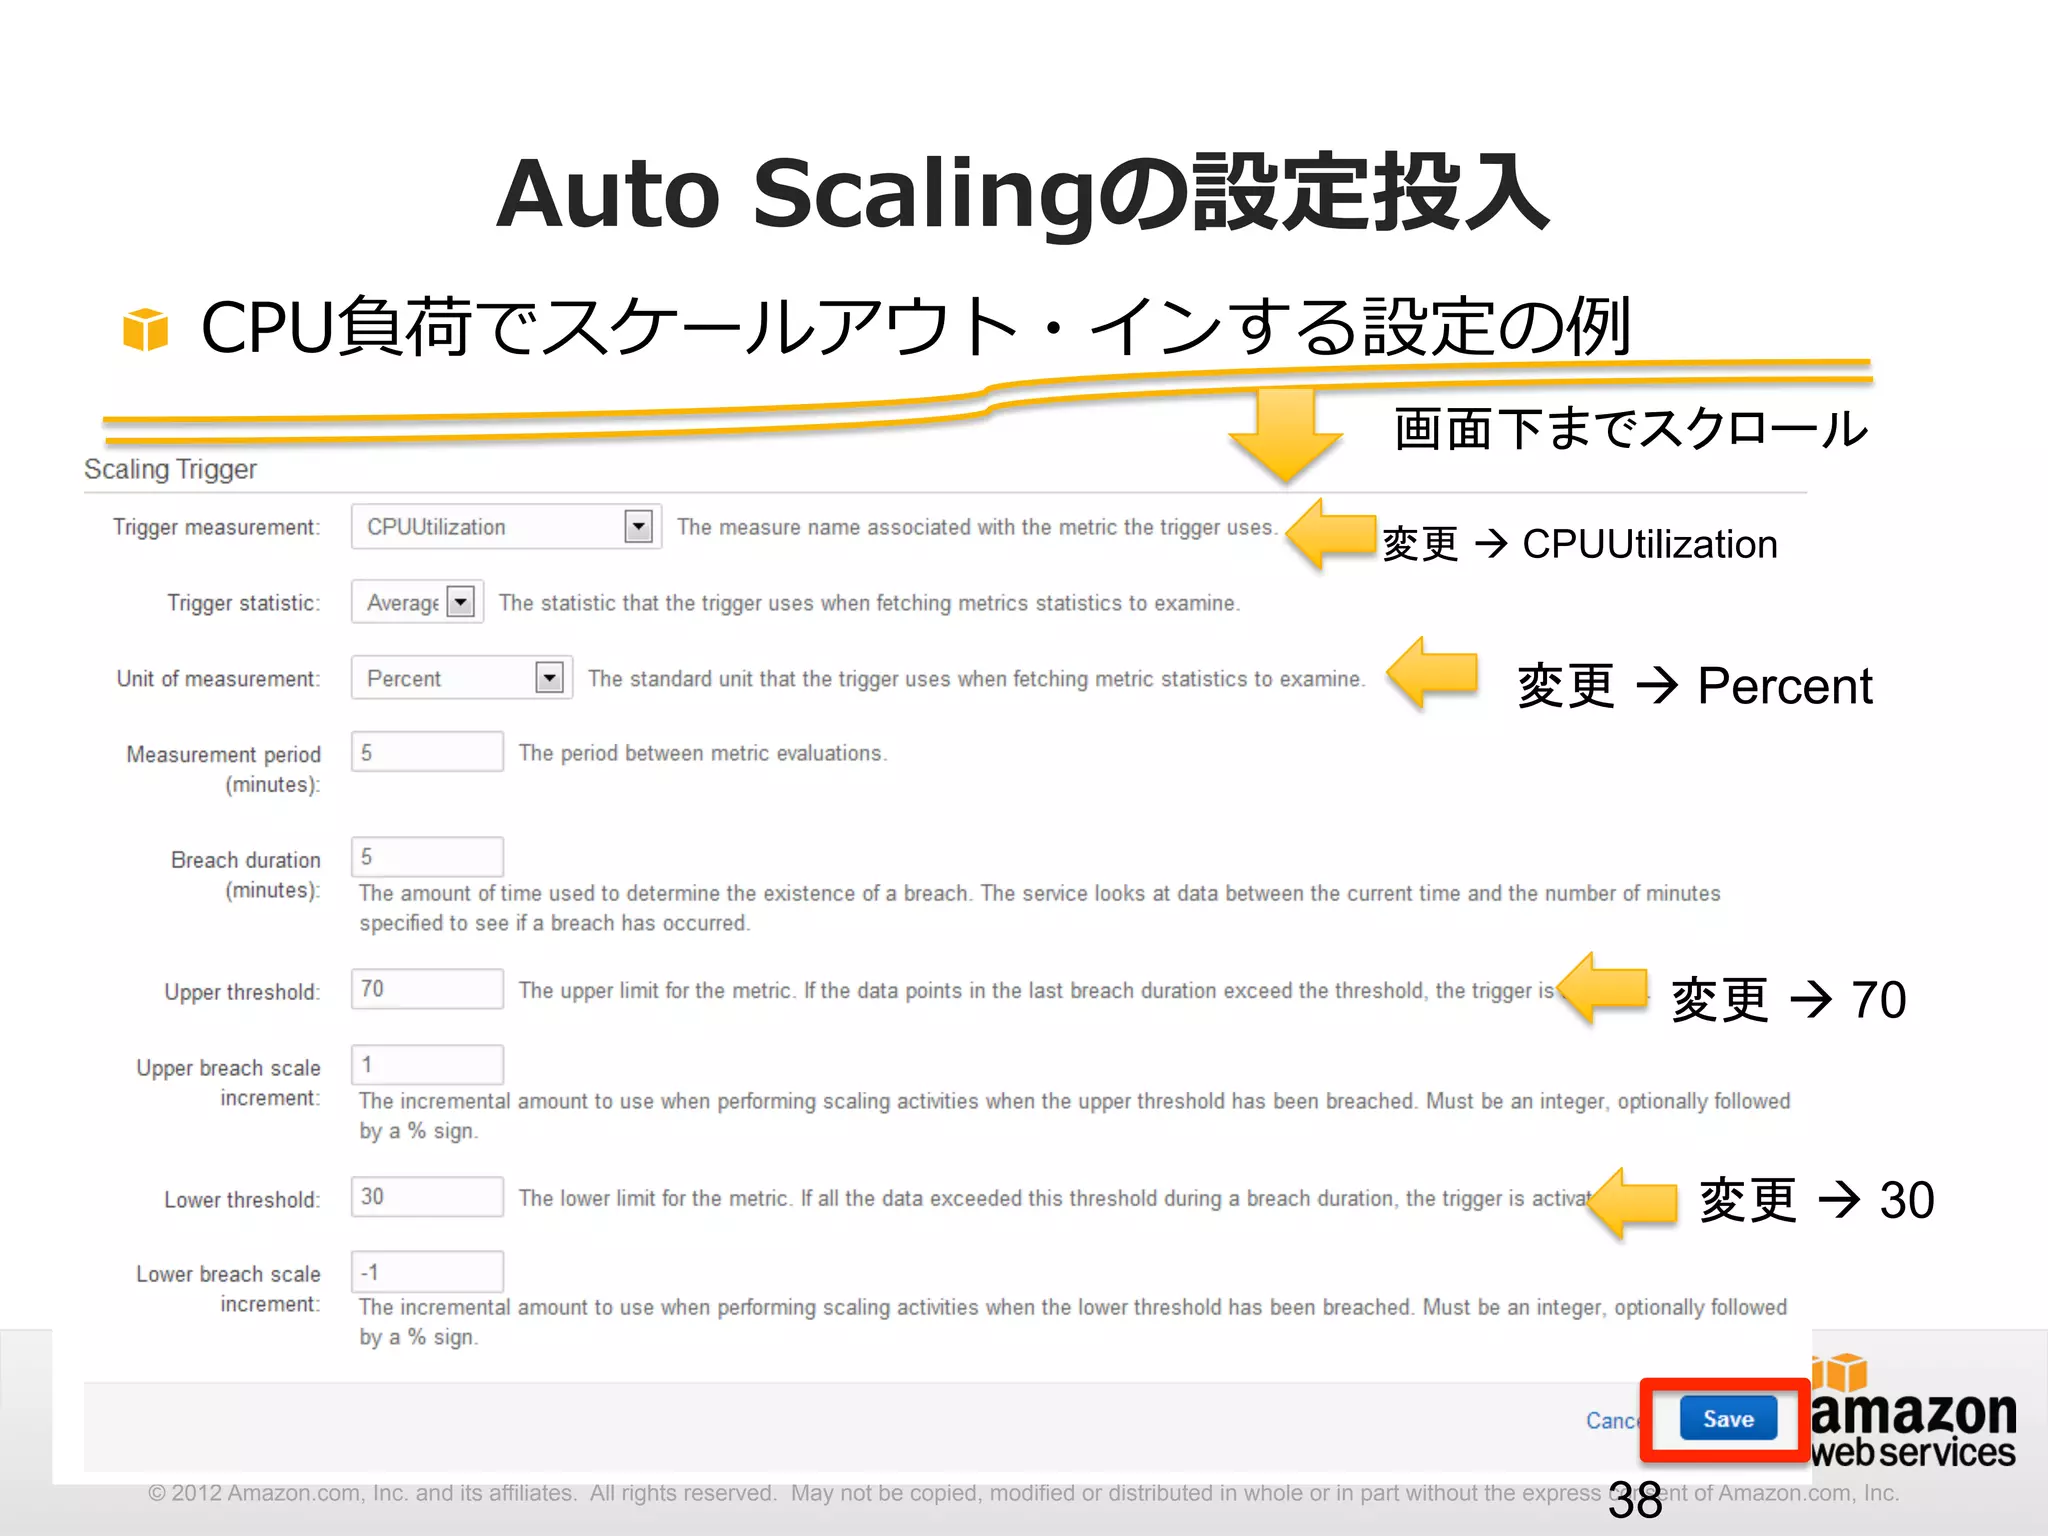Click the Lower breach scale increment field

427,1272
